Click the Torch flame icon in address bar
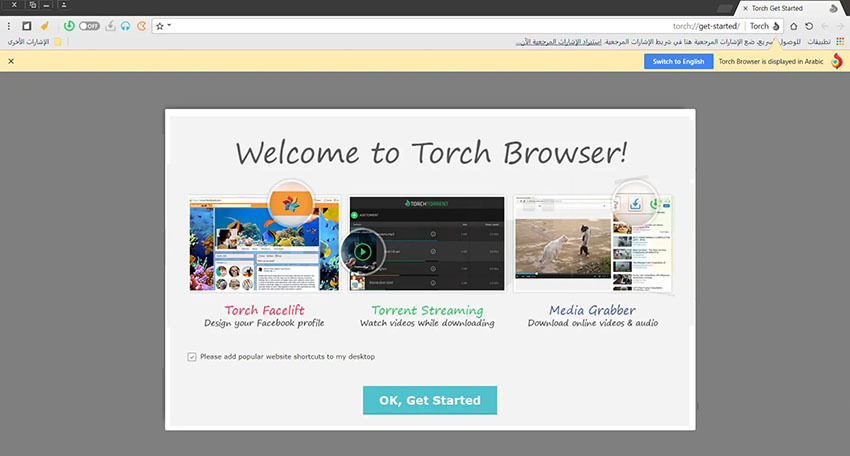This screenshot has width=850, height=456. tap(776, 26)
